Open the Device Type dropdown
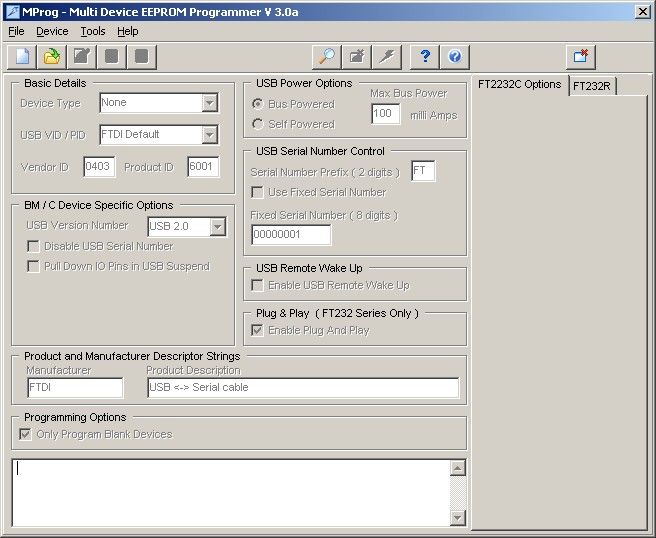 (210, 103)
